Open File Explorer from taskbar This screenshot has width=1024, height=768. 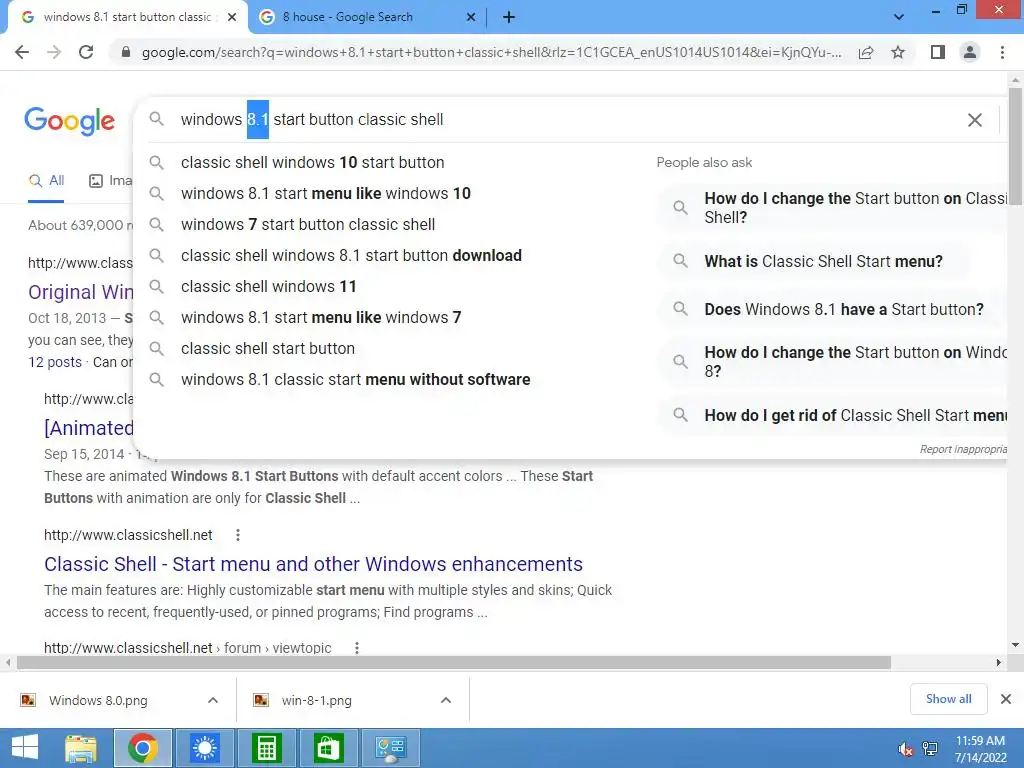(81, 748)
